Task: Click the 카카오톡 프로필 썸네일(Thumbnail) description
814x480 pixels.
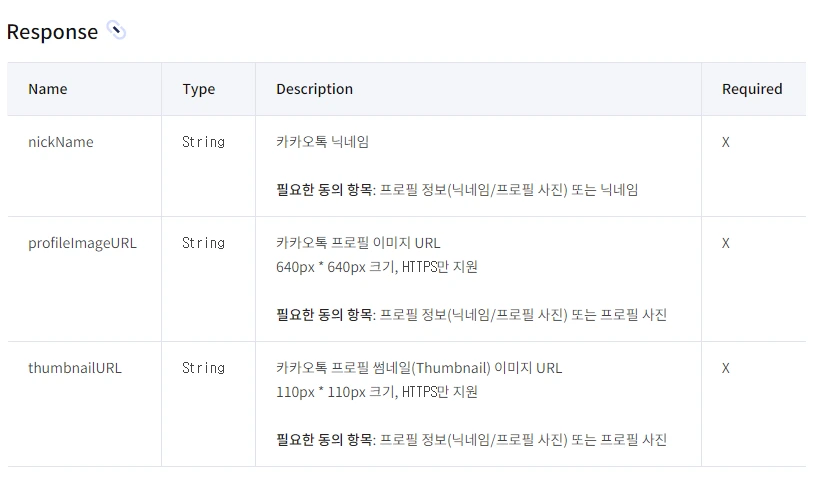Action: tap(419, 368)
